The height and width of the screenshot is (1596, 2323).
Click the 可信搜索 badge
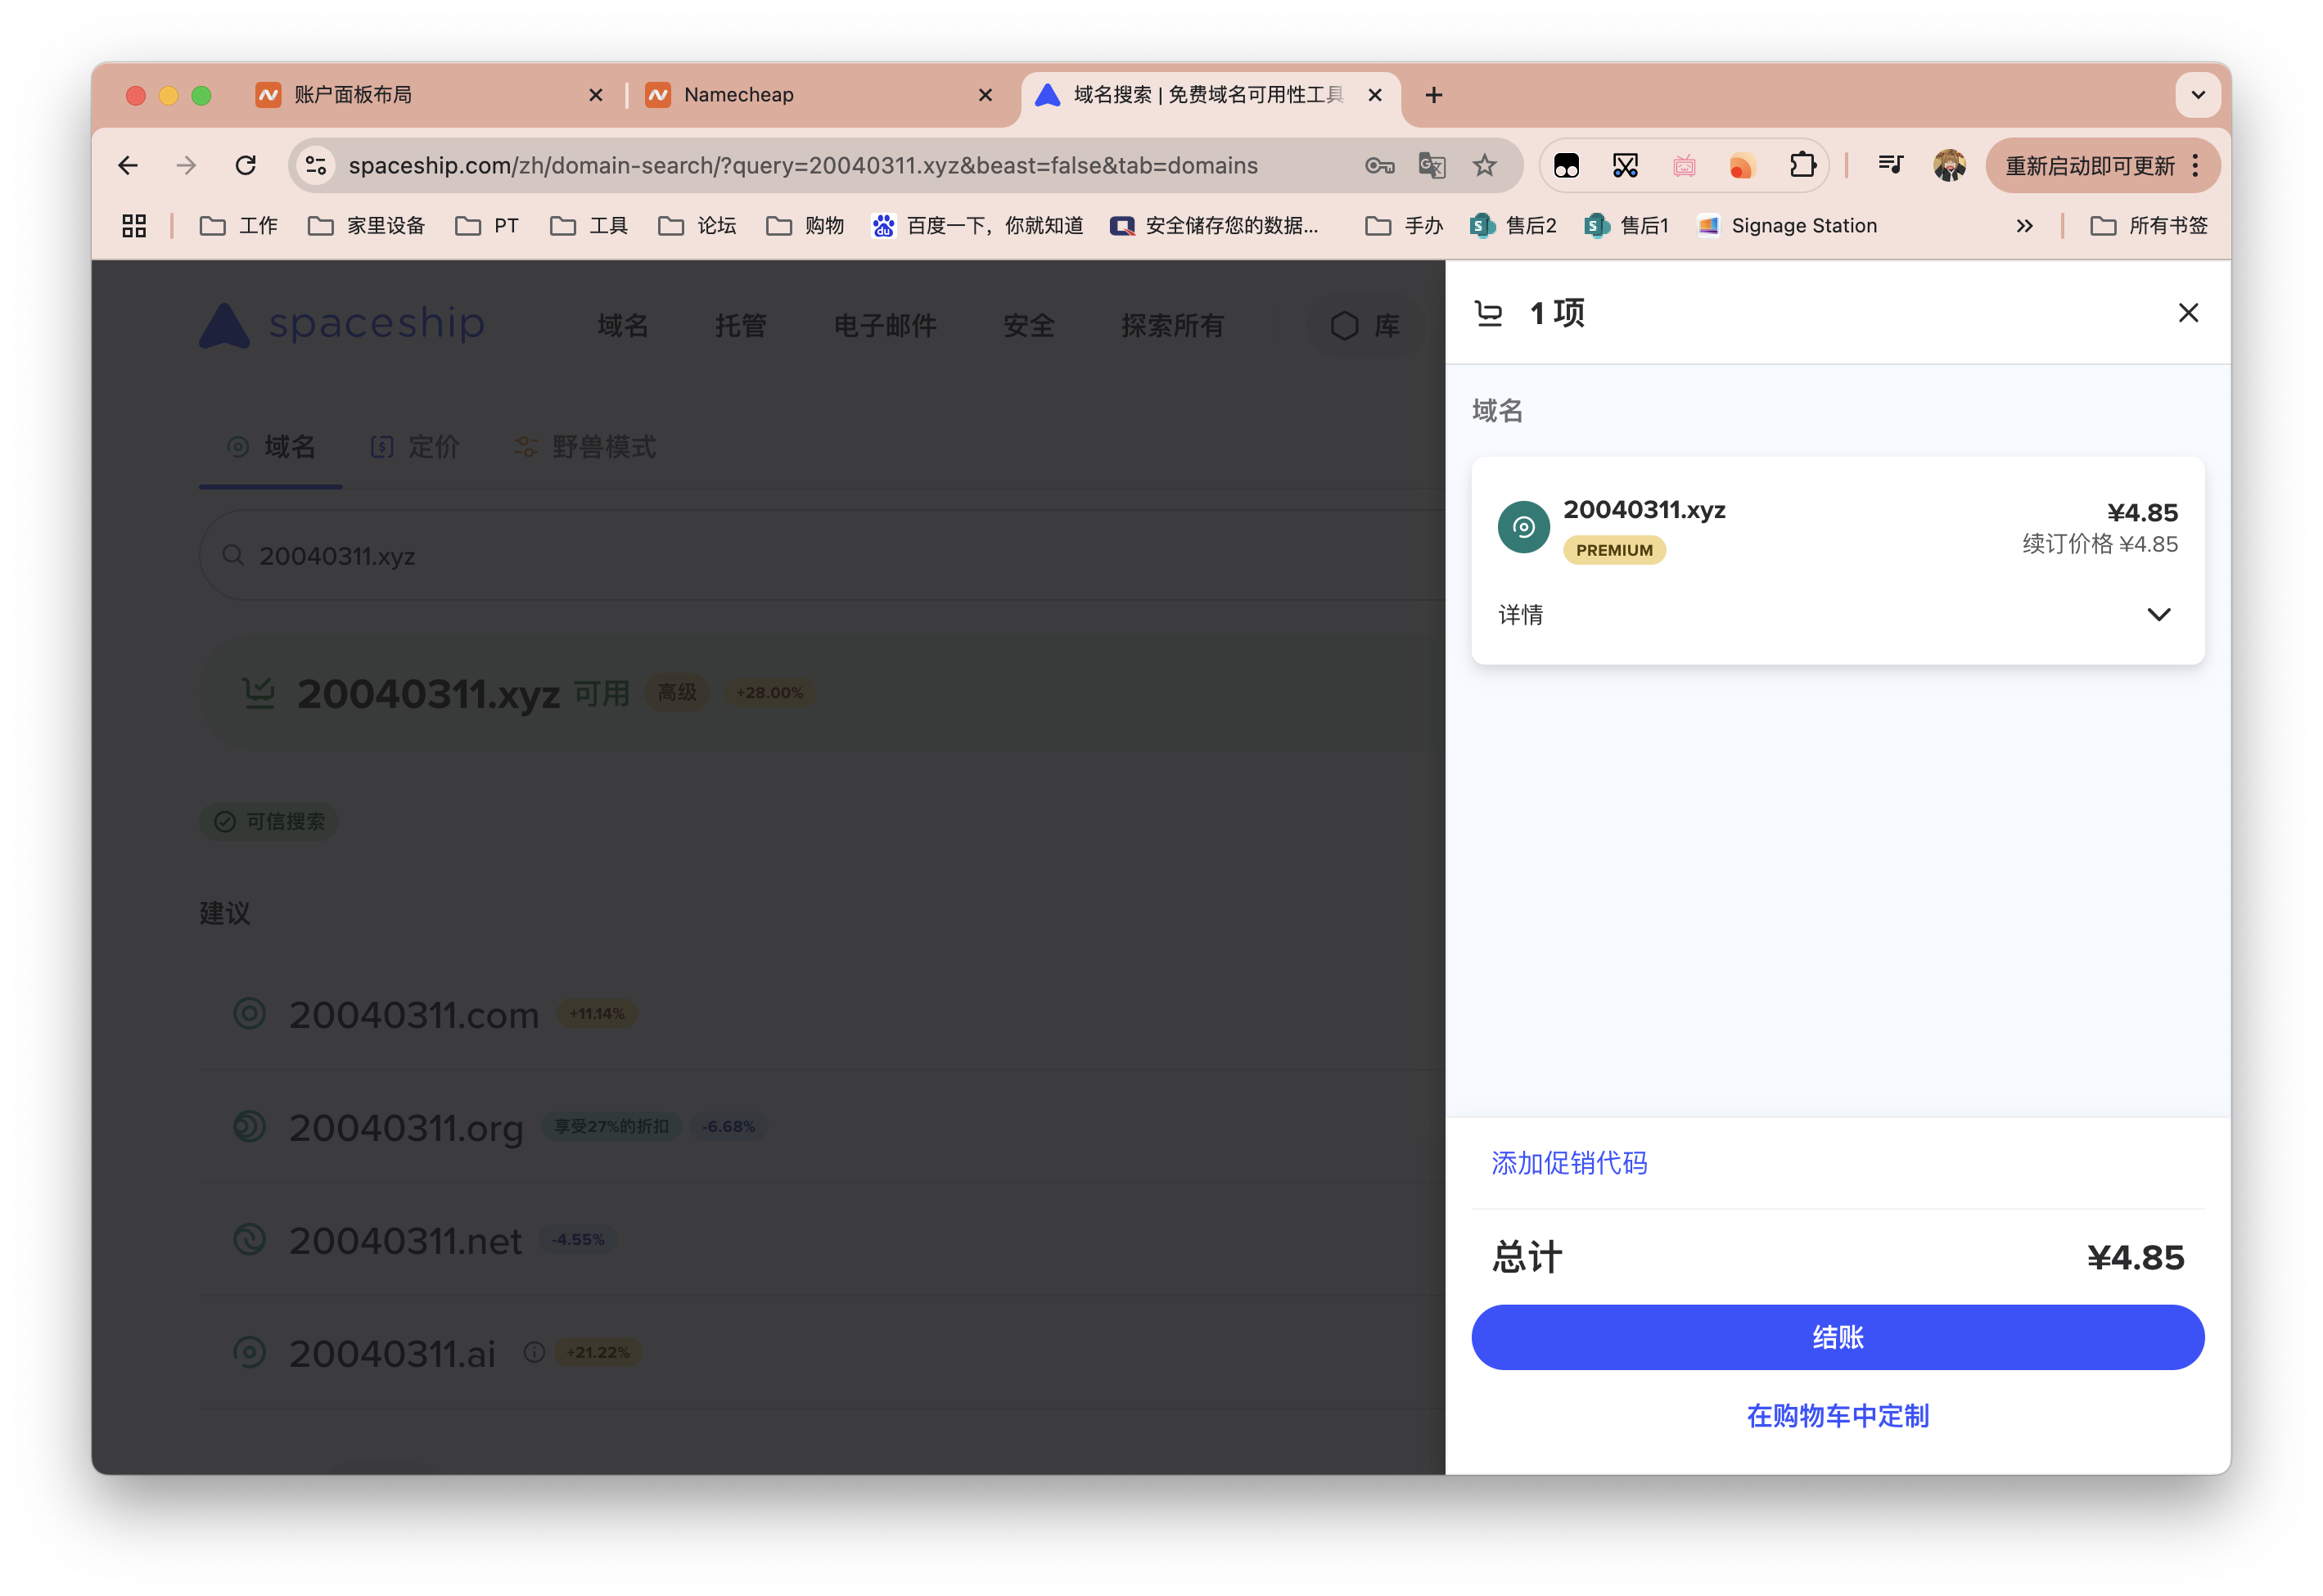point(269,821)
